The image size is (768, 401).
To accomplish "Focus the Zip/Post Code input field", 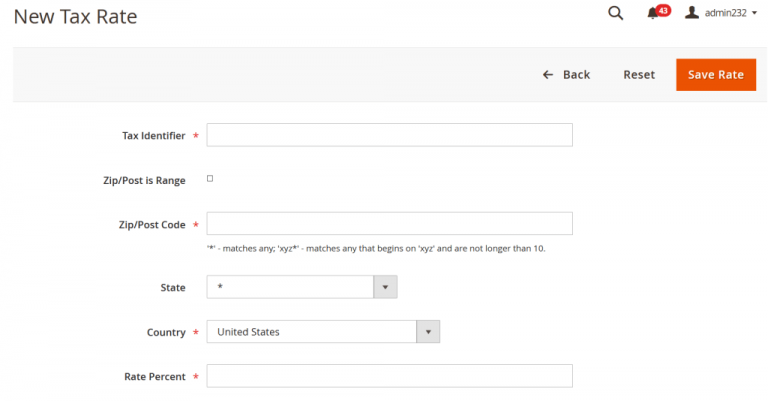I will tap(389, 224).
